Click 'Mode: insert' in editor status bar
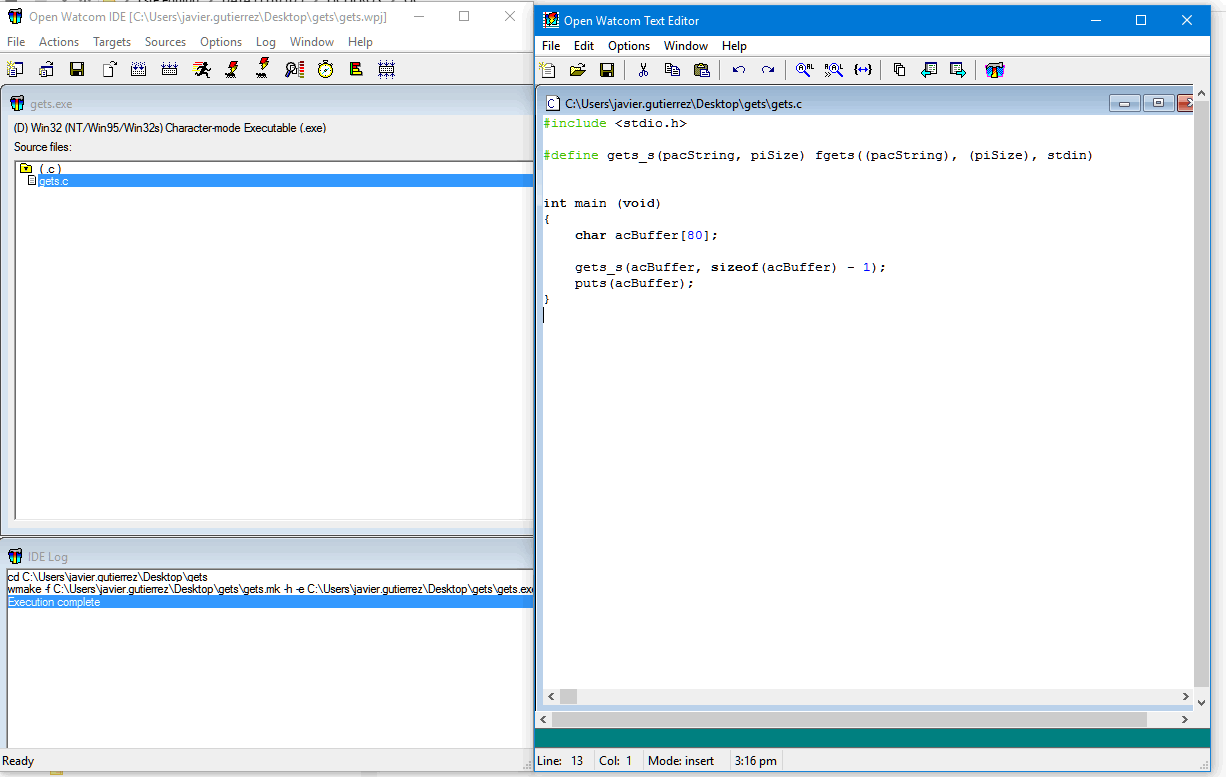The image size is (1226, 777). pyautogui.click(x=681, y=761)
